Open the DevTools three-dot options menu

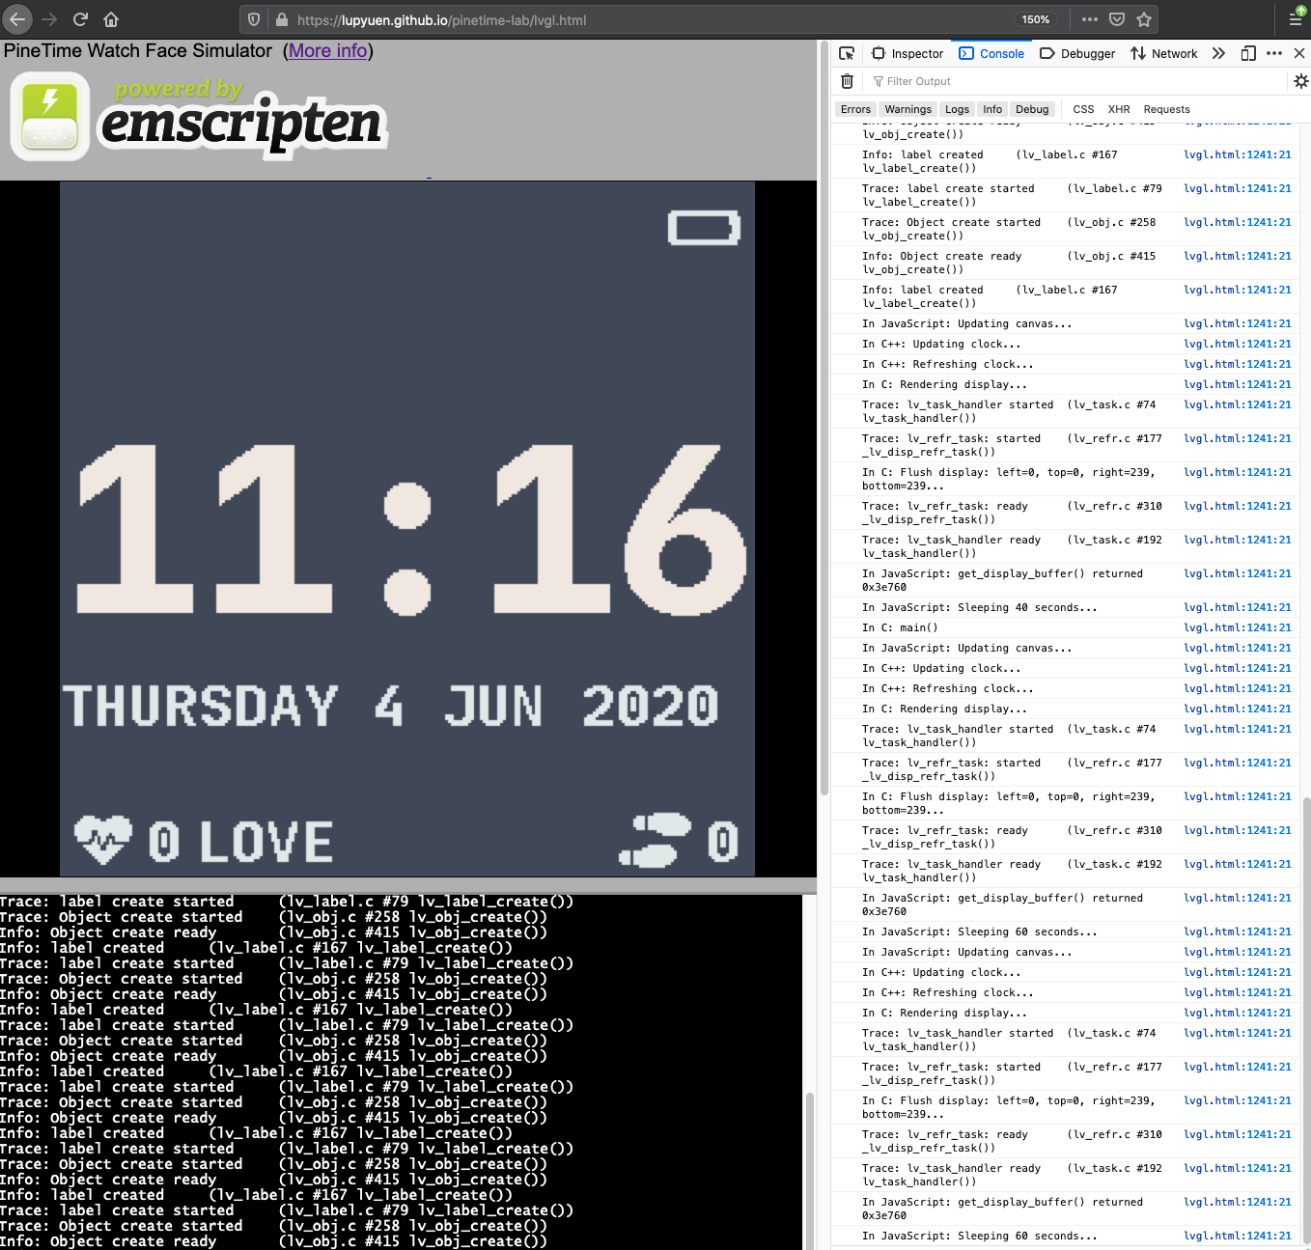[x=1274, y=53]
